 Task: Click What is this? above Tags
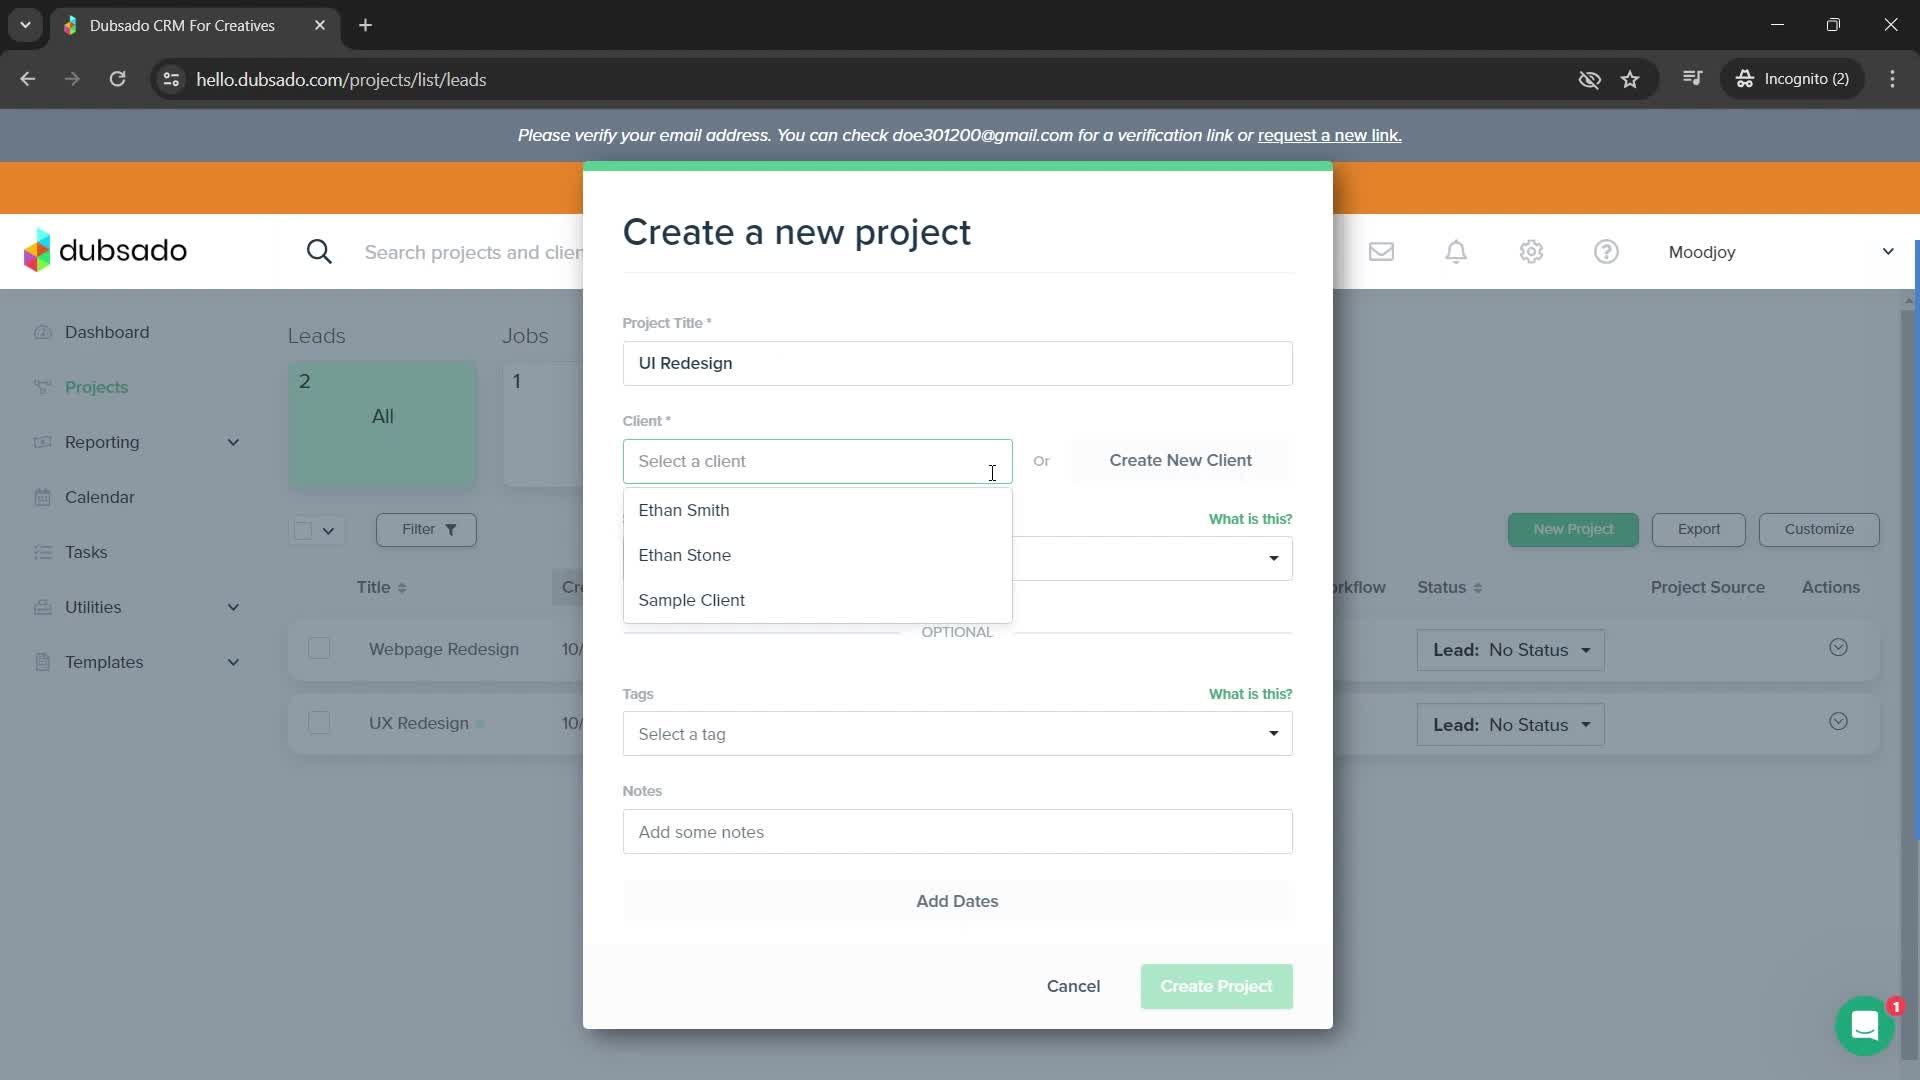(1250, 694)
